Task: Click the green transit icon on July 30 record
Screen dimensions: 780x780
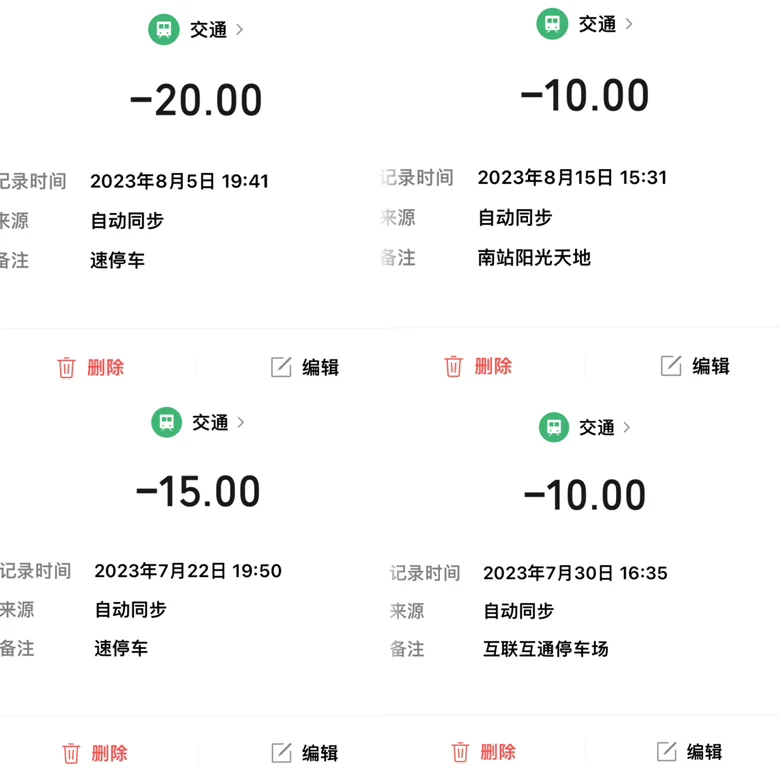Action: pos(554,427)
